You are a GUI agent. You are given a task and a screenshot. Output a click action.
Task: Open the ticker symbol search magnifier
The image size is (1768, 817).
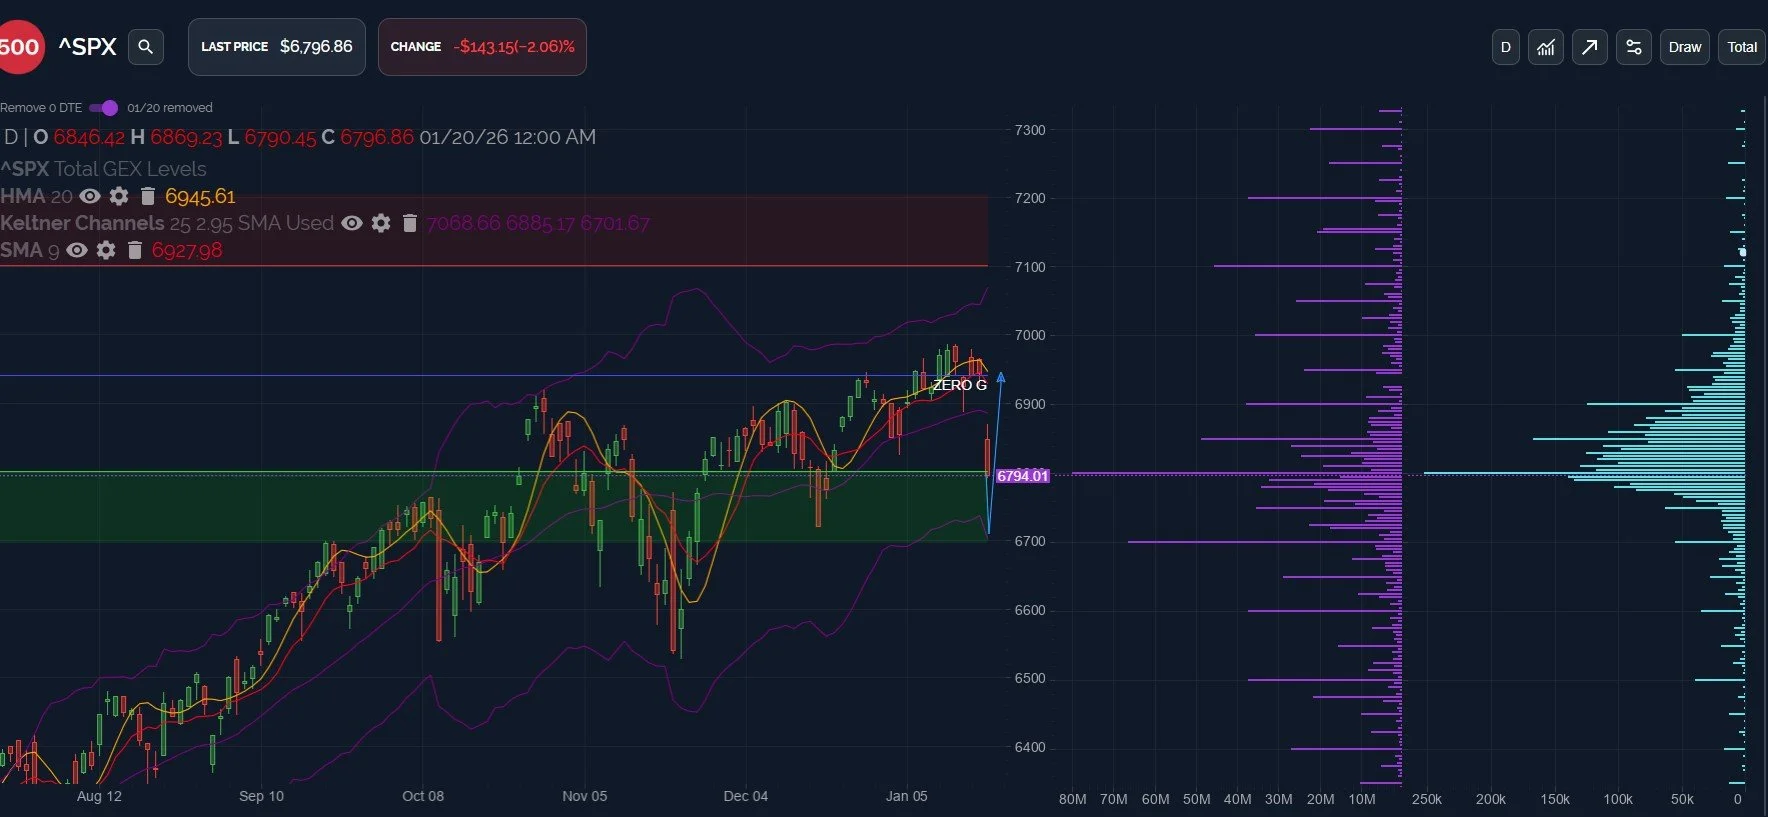coord(145,47)
